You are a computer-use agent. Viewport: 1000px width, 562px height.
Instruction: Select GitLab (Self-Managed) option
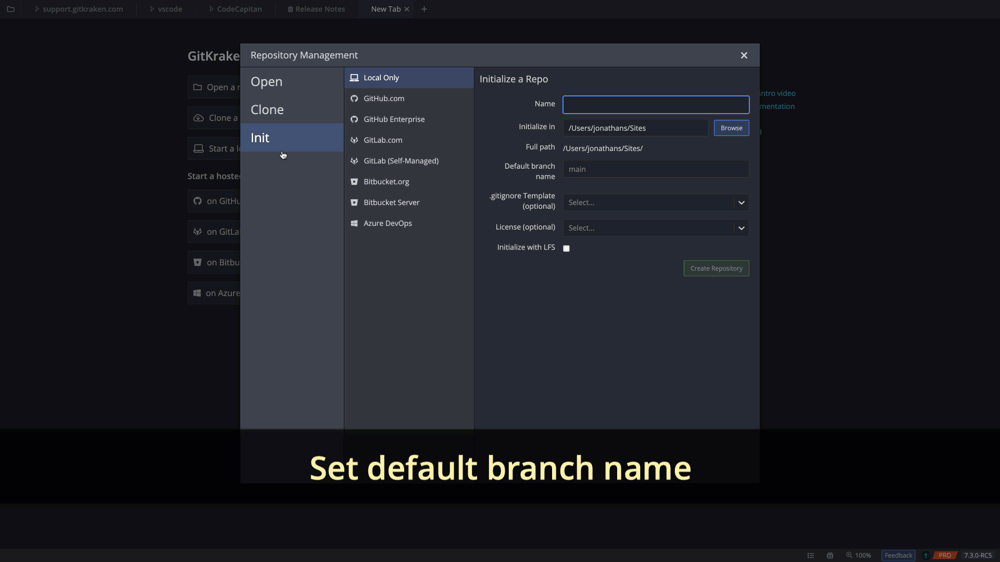pos(409,161)
